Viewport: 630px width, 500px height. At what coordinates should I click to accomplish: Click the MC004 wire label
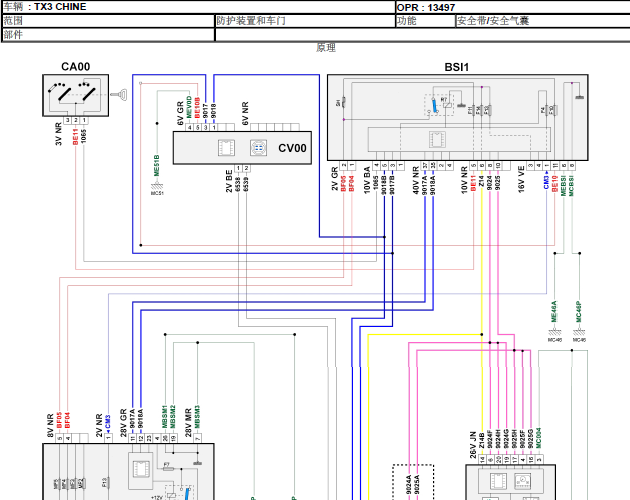(x=538, y=438)
